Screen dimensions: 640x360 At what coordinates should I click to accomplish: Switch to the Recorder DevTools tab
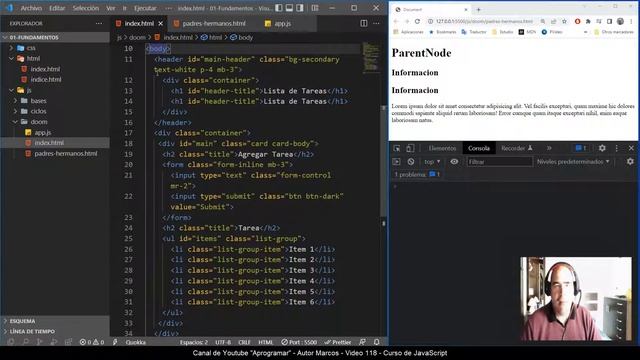coord(517,148)
